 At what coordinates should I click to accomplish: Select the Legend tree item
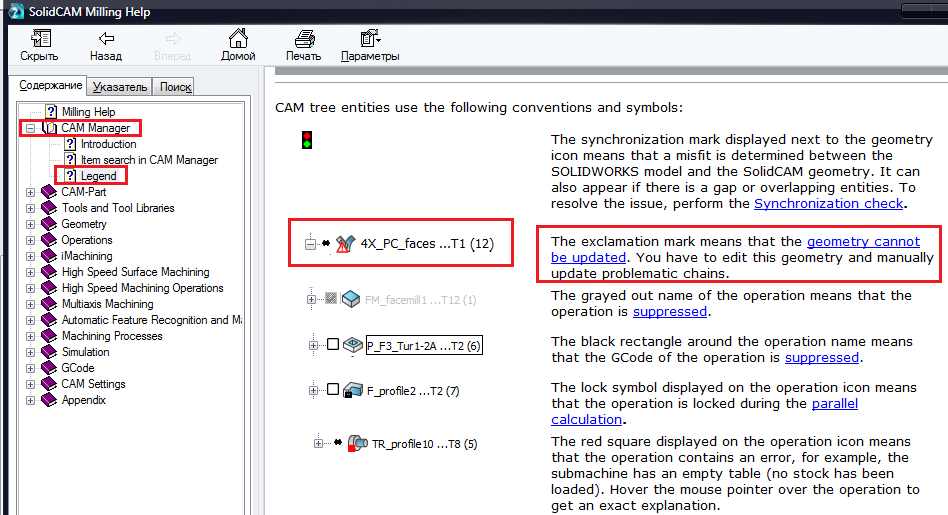tap(99, 176)
